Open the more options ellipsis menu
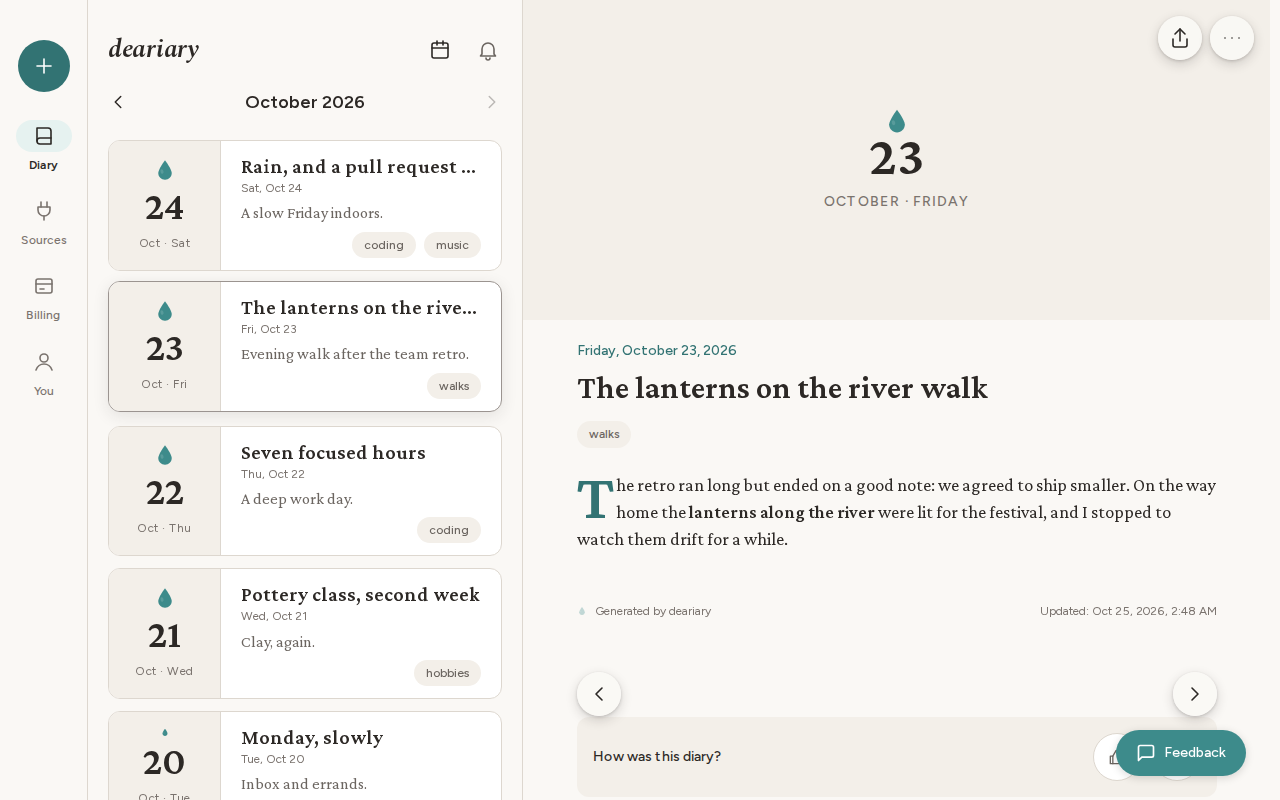Viewport: 1280px width, 800px height. pyautogui.click(x=1232, y=38)
